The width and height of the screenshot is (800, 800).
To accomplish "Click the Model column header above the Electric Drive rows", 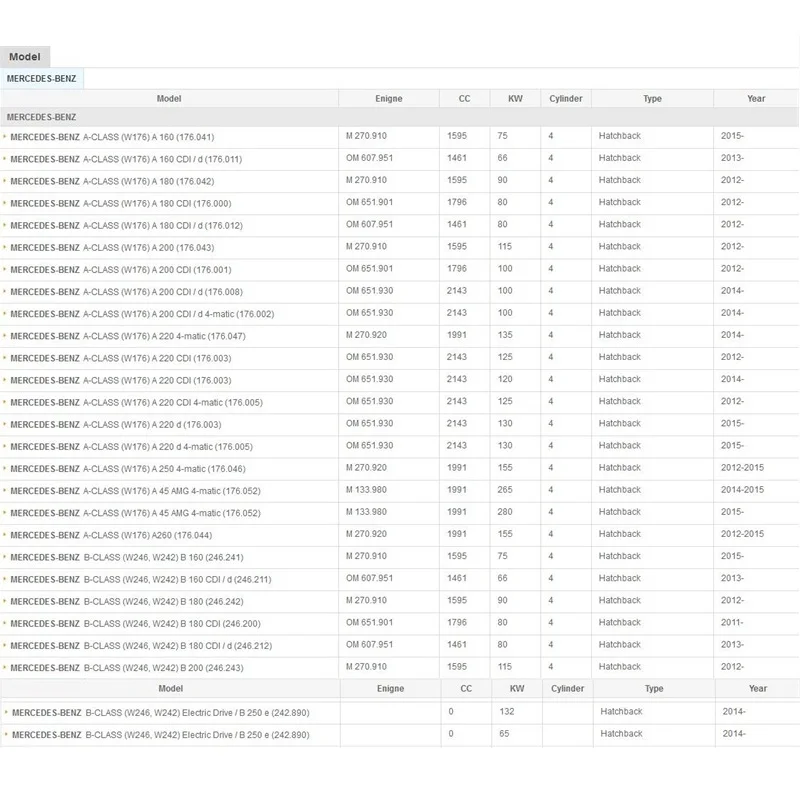I will point(170,688).
